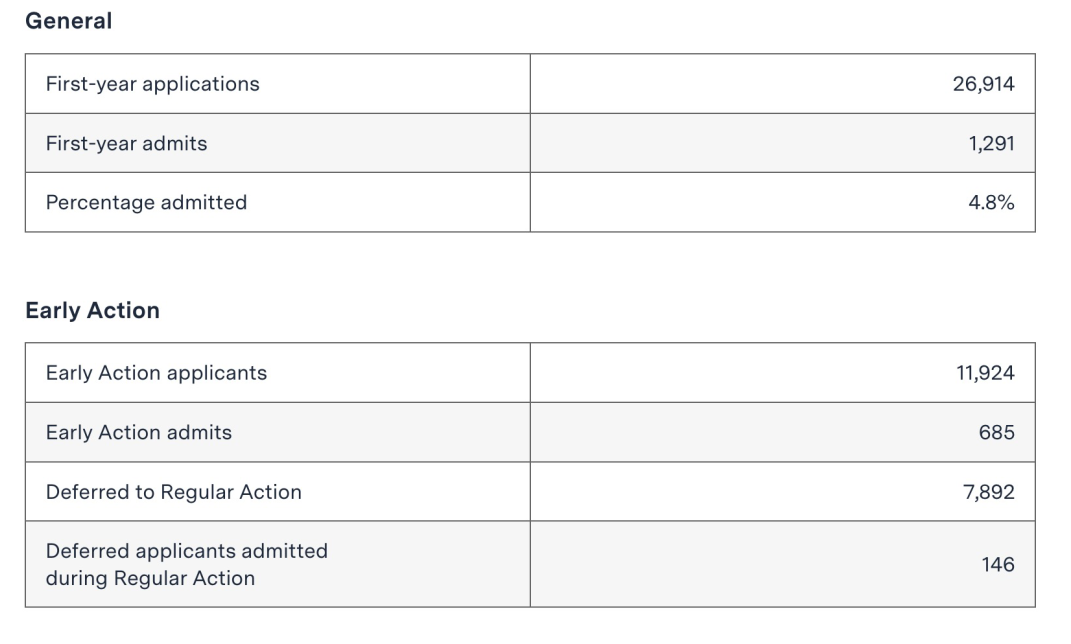Click the 4.8% admitted value
The height and width of the screenshot is (644, 1071).
(x=991, y=203)
